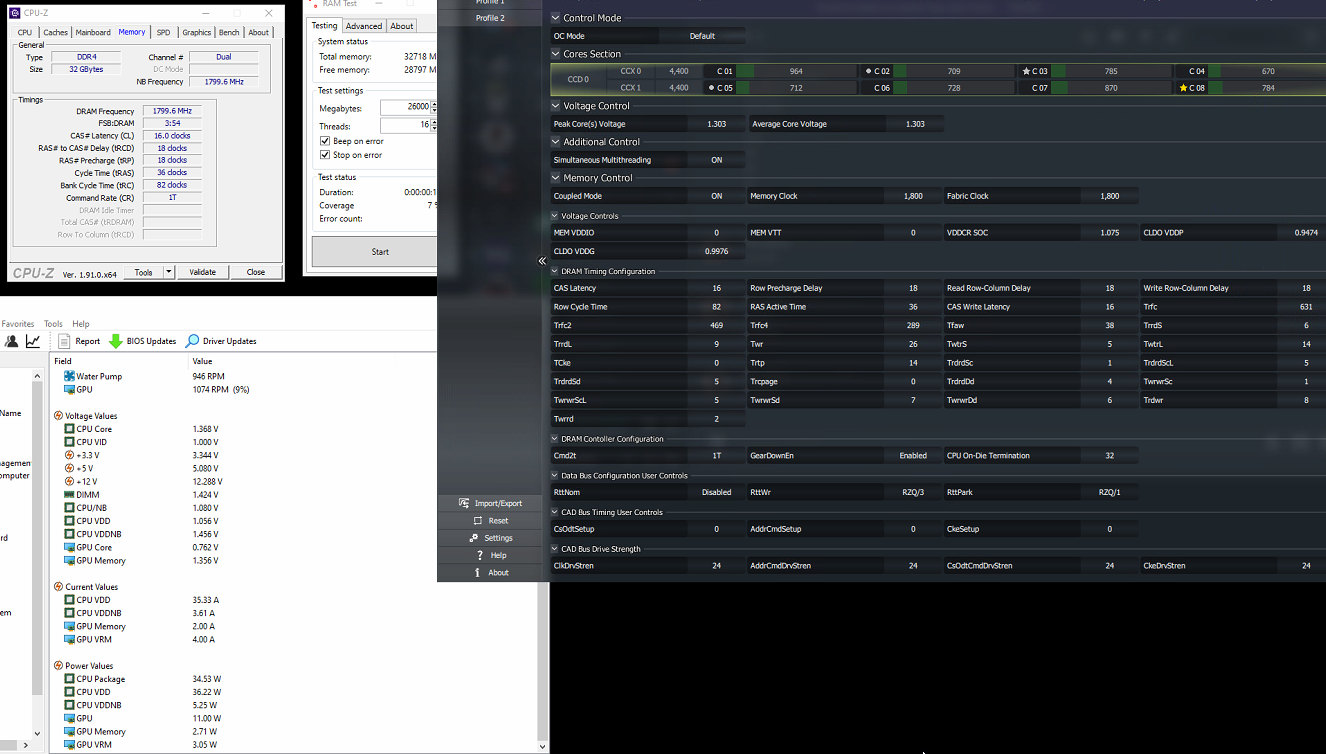The image size is (1326, 754).
Task: Collapse CAD Bus Drive Strength subsection
Action: click(555, 549)
